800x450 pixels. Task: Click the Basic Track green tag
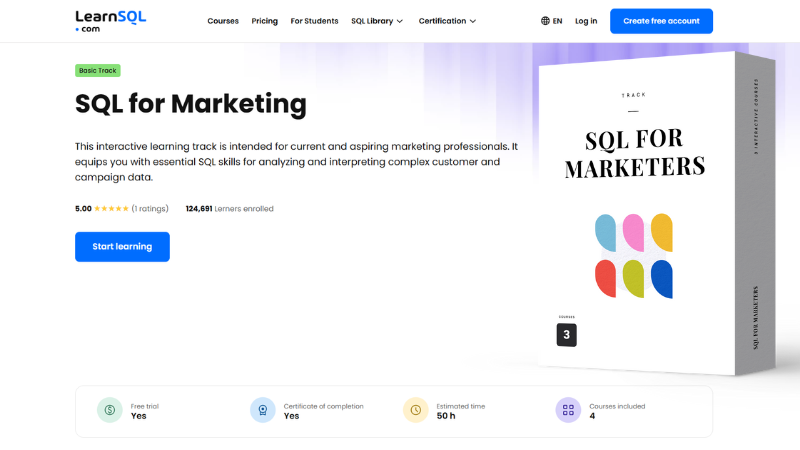(97, 70)
